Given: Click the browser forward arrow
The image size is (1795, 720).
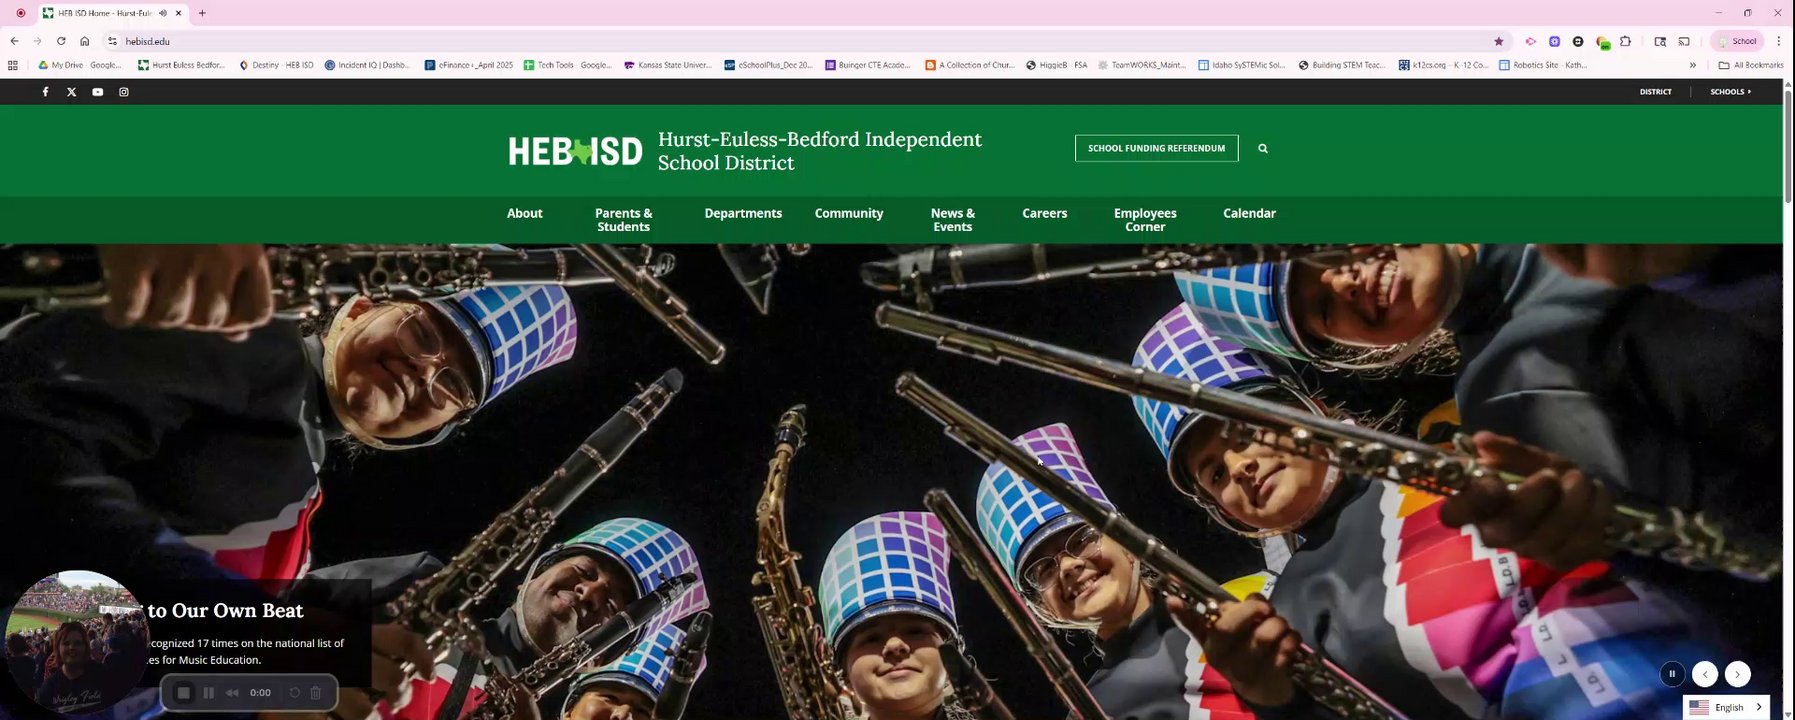Looking at the screenshot, I should (37, 41).
